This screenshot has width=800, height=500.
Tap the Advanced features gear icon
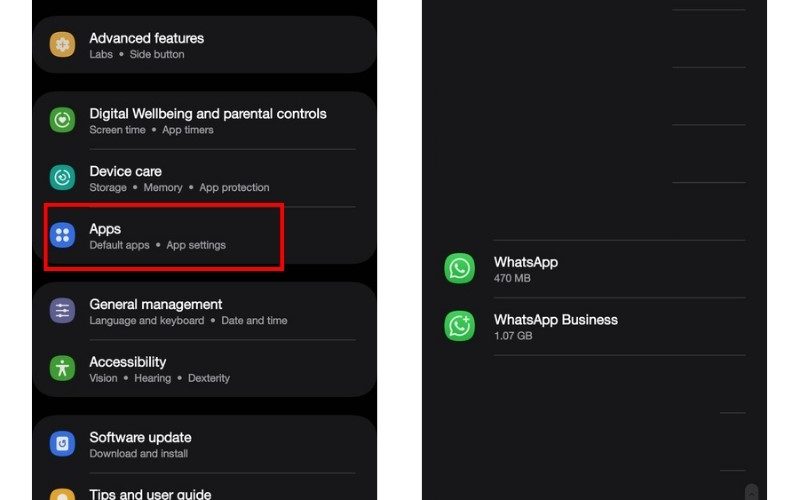pos(62,44)
